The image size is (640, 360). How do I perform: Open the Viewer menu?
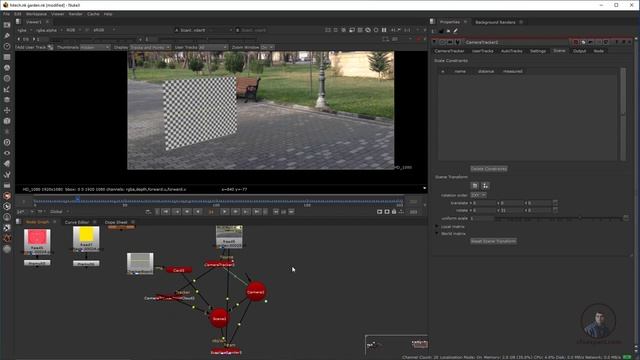57,14
